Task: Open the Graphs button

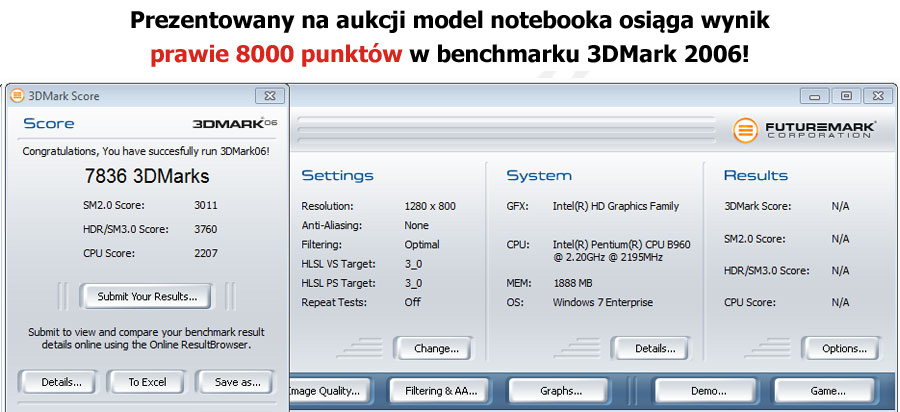Action: point(560,391)
